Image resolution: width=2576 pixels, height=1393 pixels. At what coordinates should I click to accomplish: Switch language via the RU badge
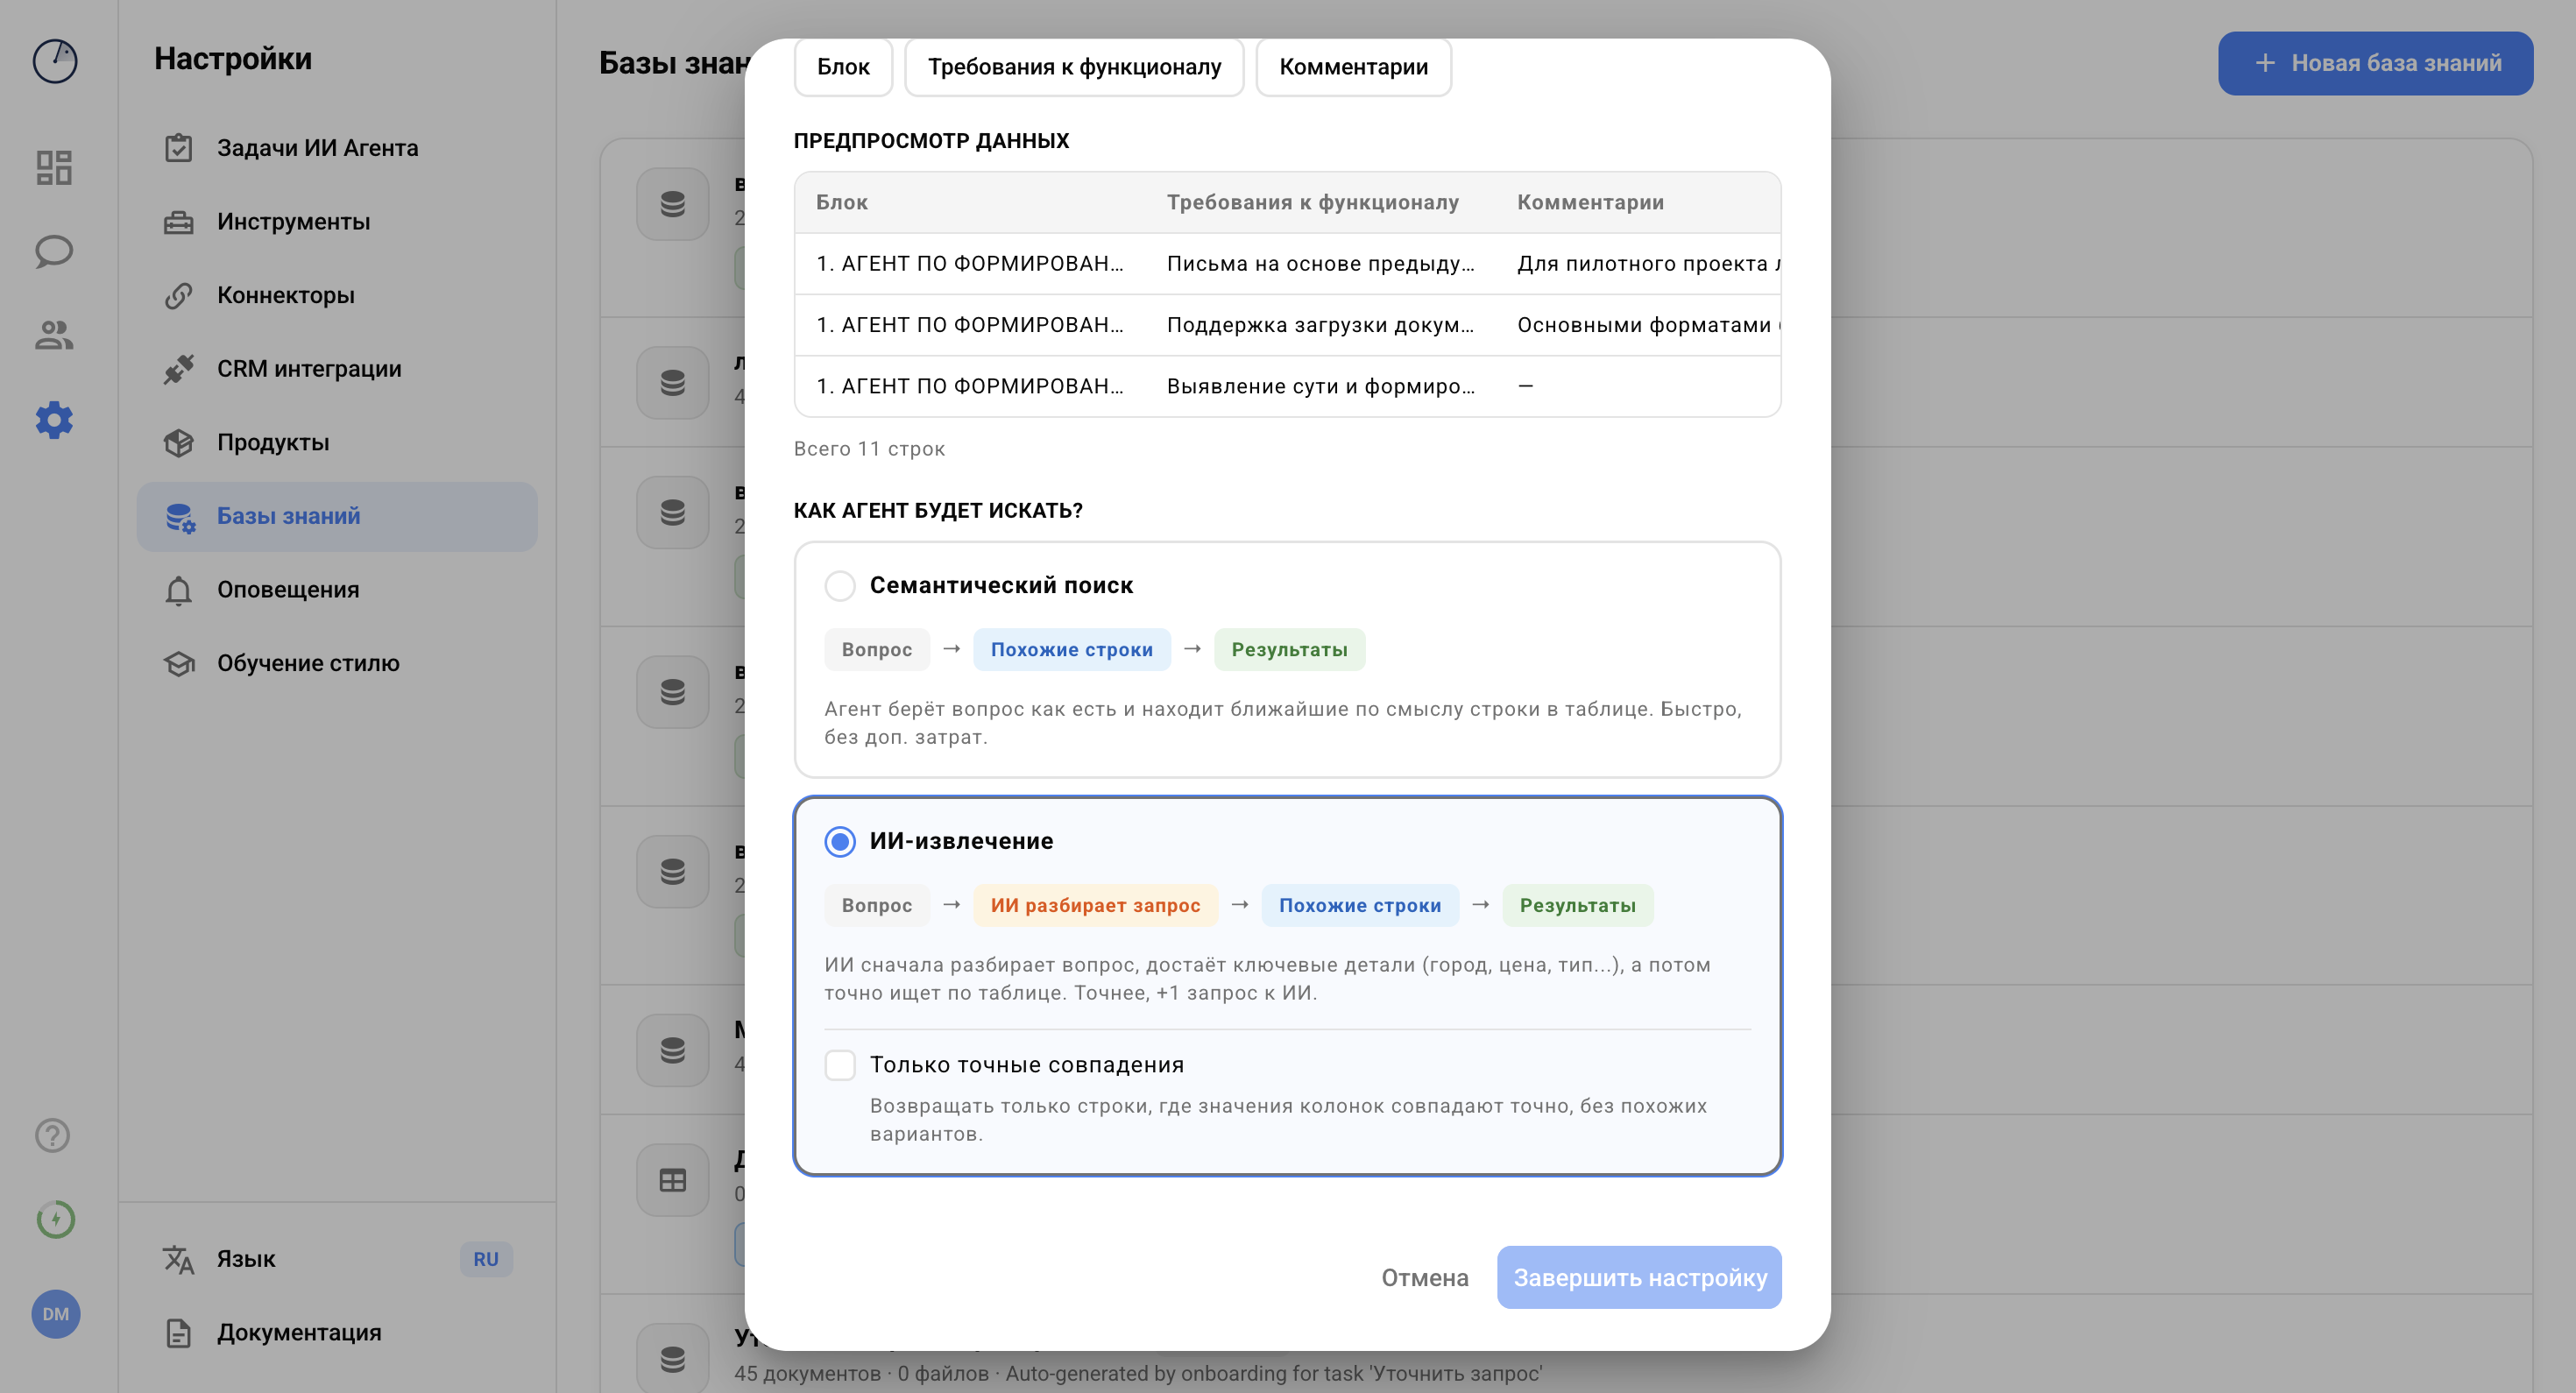coord(486,1259)
